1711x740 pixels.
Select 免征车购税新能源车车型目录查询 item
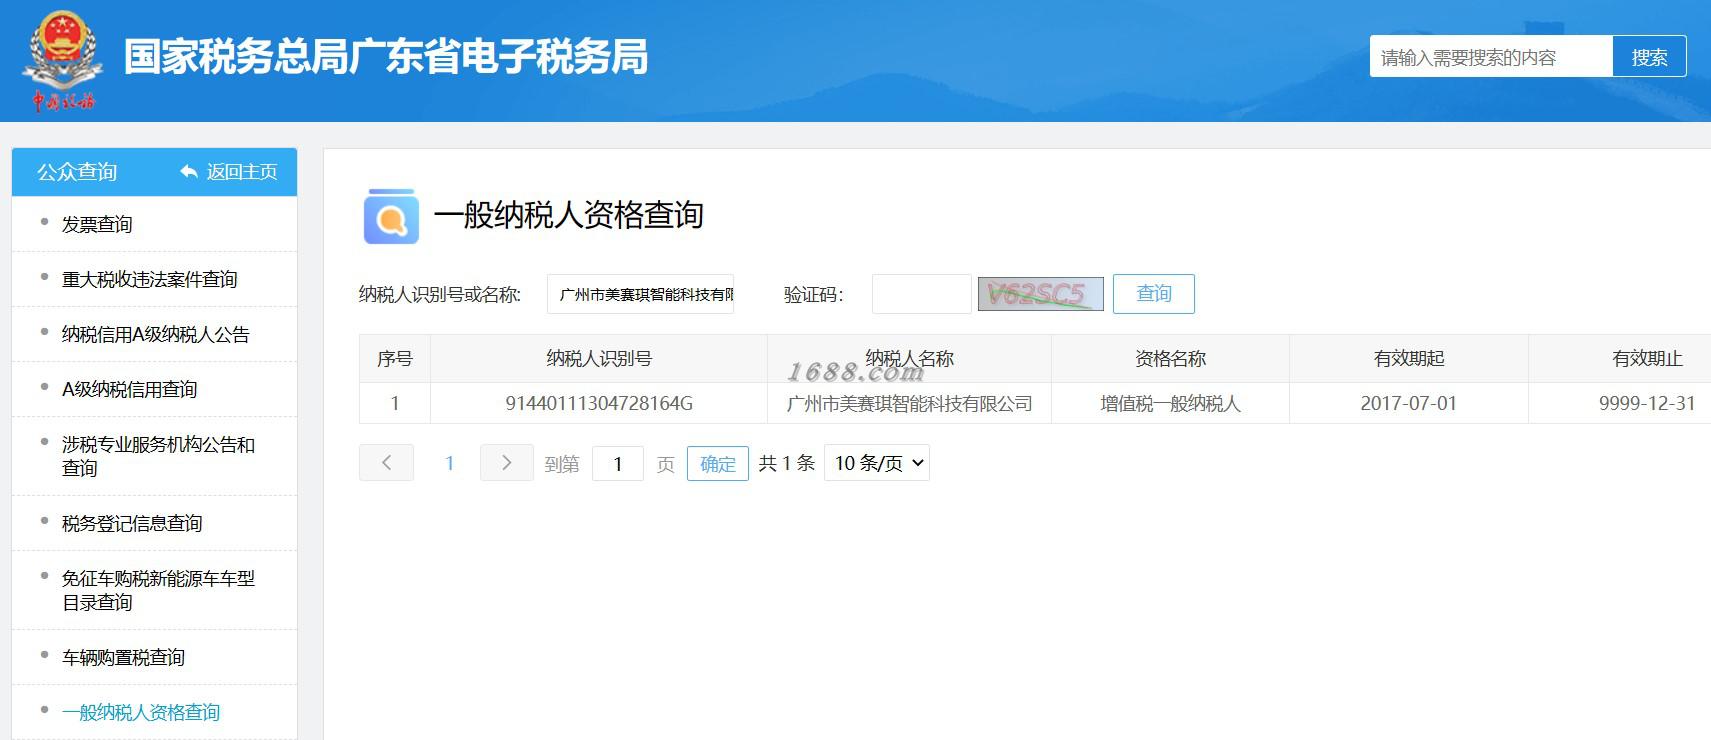click(x=158, y=590)
